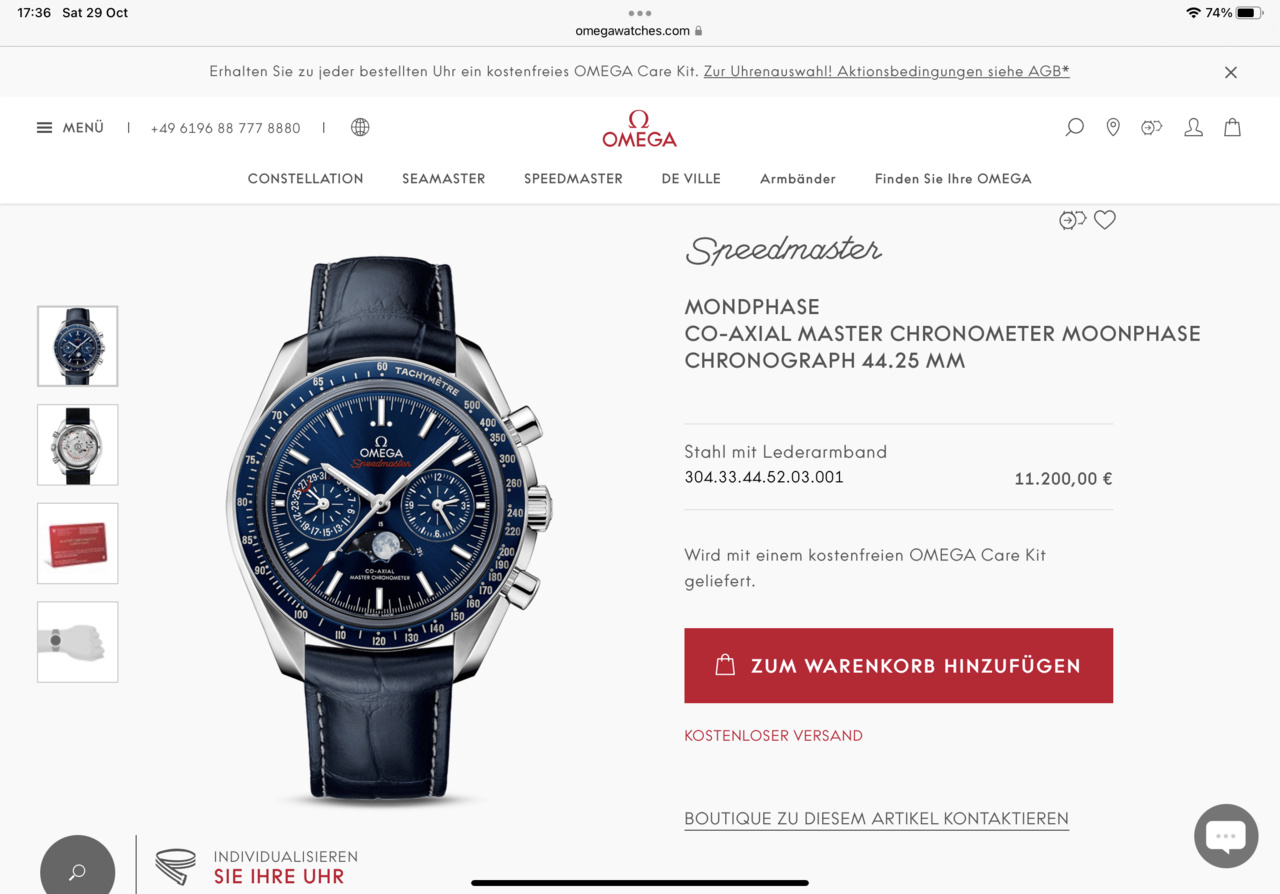Select the wrist size thumbnail
Image resolution: width=1280 pixels, height=894 pixels.
(78, 642)
